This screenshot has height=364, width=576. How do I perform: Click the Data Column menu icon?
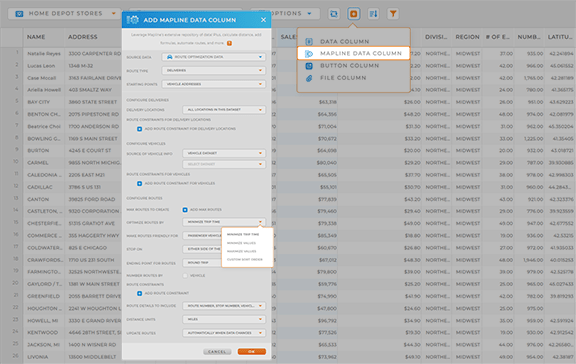click(309, 42)
